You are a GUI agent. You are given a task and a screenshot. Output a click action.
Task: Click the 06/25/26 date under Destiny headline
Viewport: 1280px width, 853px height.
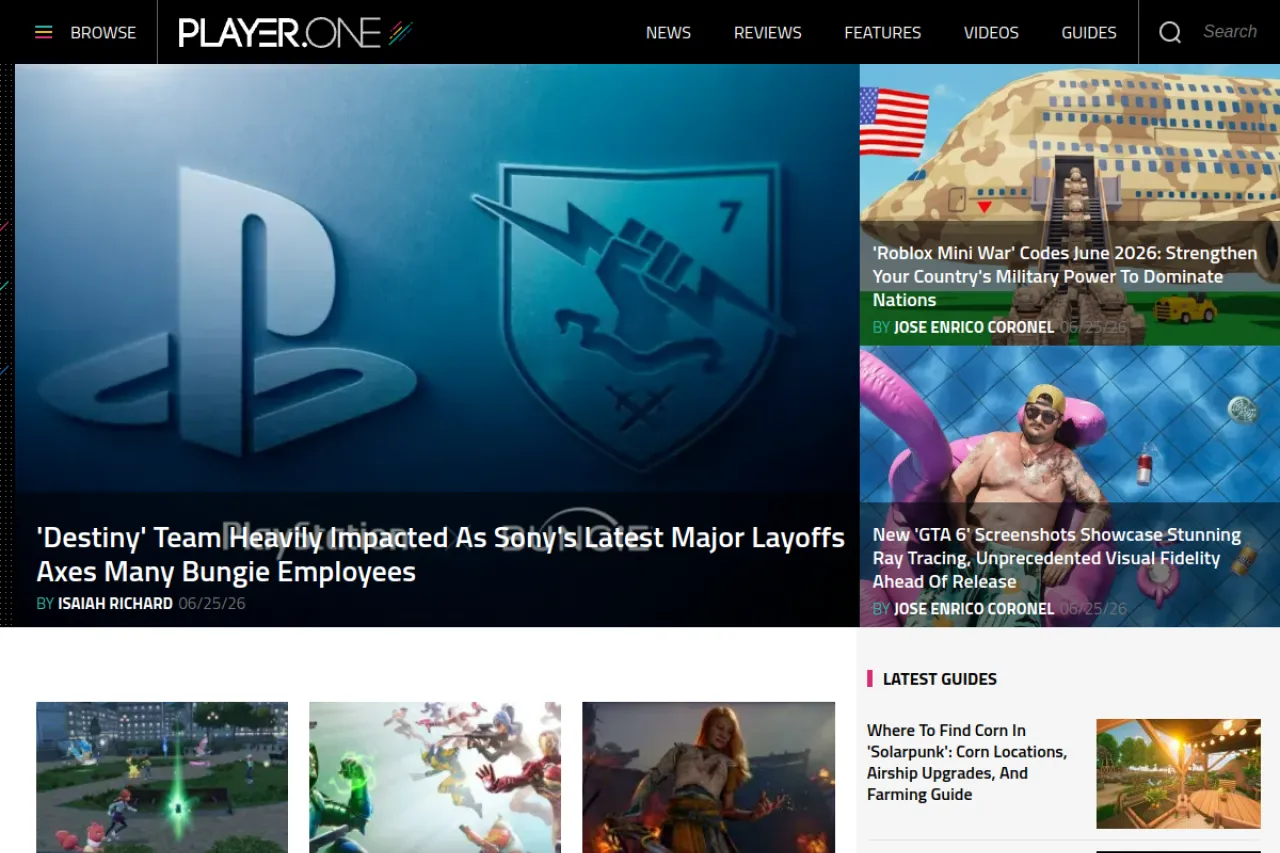[x=212, y=603]
